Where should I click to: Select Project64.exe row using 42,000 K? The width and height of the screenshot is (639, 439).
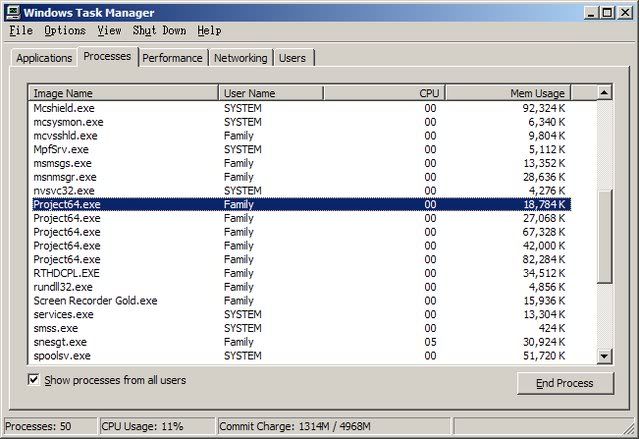tap(302, 246)
